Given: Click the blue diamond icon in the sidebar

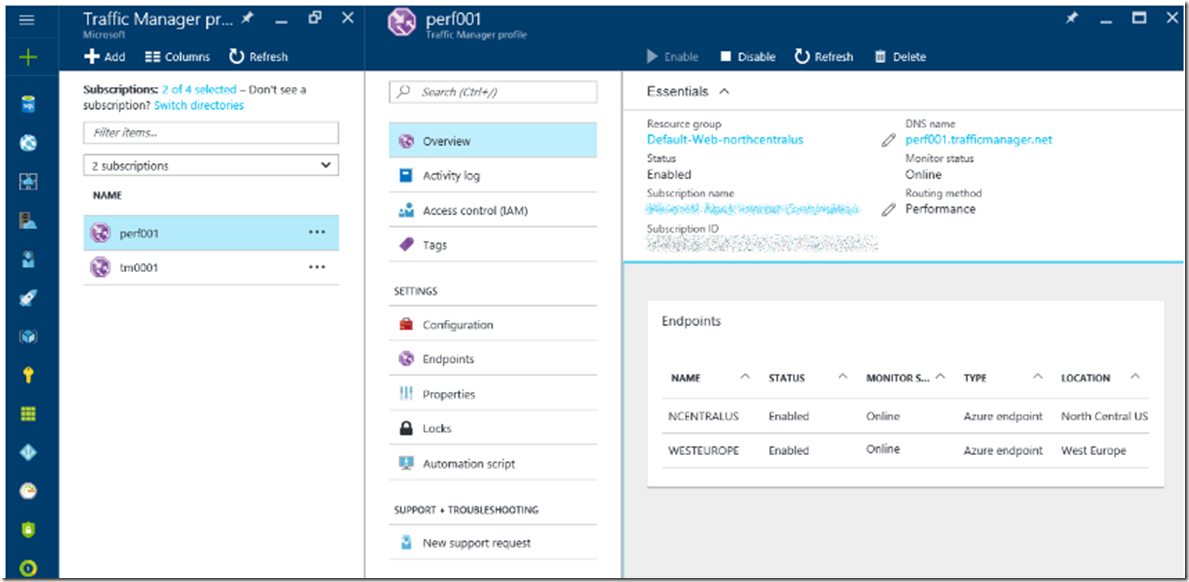Looking at the screenshot, I should [x=28, y=452].
